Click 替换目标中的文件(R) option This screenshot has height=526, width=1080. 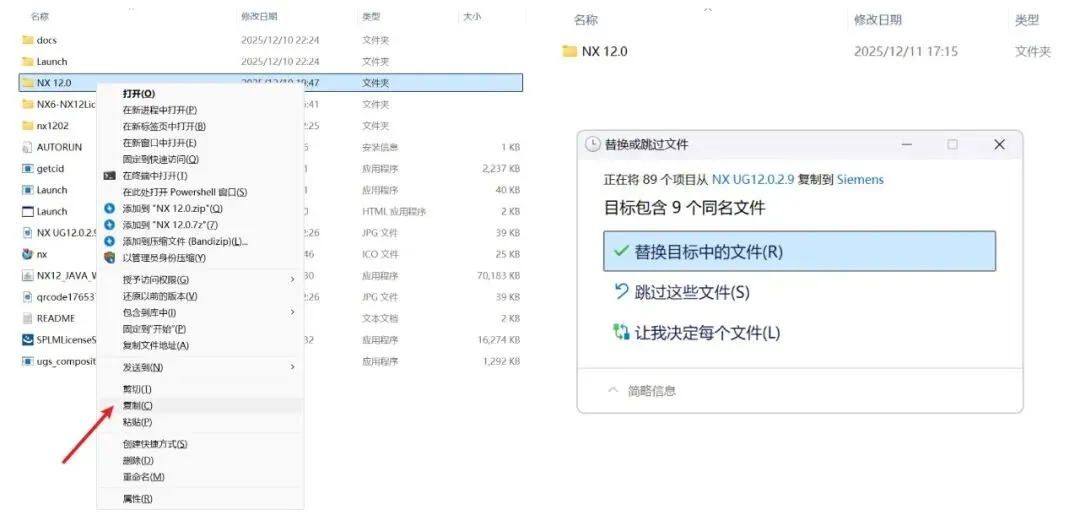coord(800,251)
